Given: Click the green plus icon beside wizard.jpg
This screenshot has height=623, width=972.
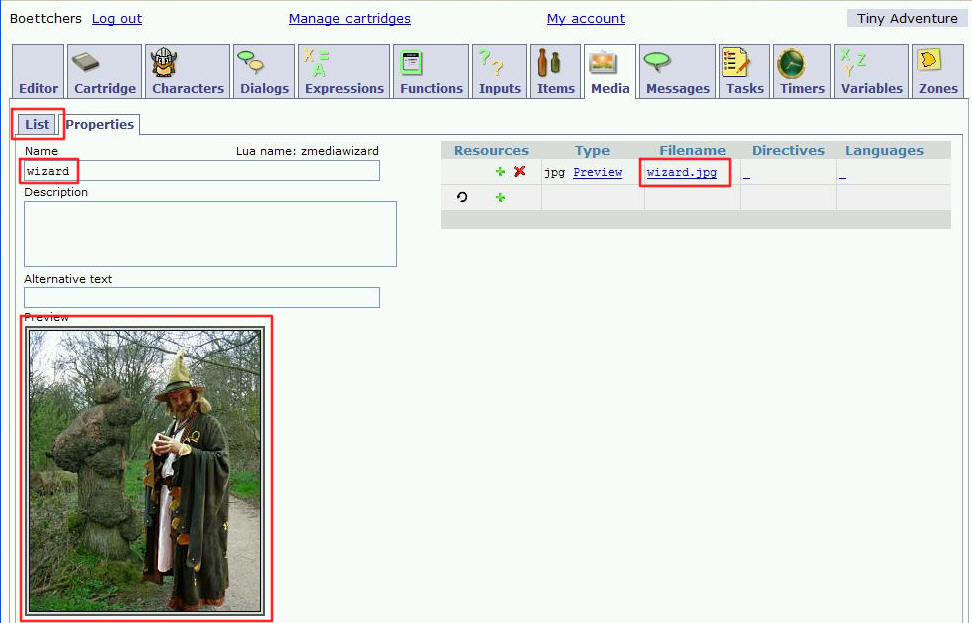Looking at the screenshot, I should (500, 172).
